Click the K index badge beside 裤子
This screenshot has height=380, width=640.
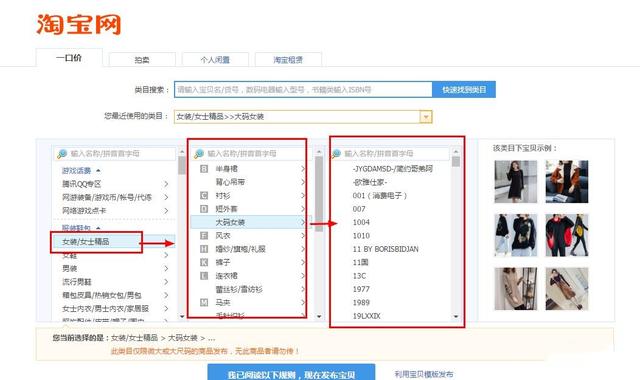tap(204, 262)
